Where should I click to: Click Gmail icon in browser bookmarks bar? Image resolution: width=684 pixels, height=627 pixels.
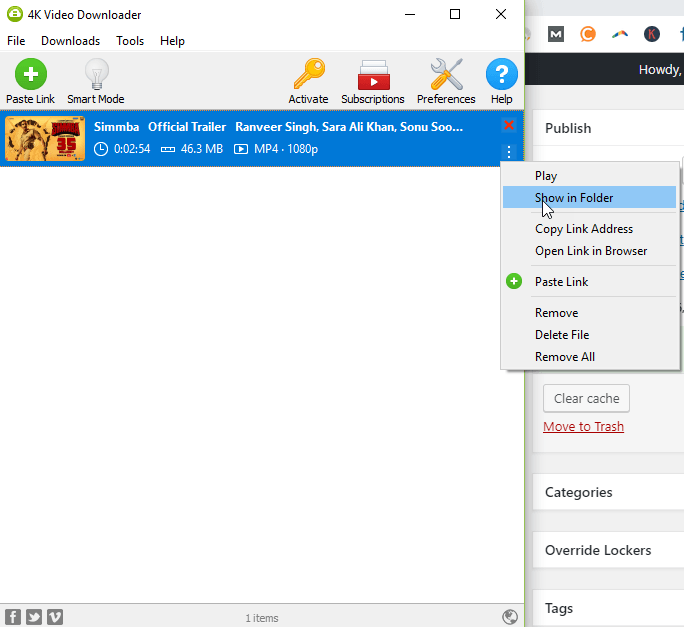pyautogui.click(x=556, y=34)
